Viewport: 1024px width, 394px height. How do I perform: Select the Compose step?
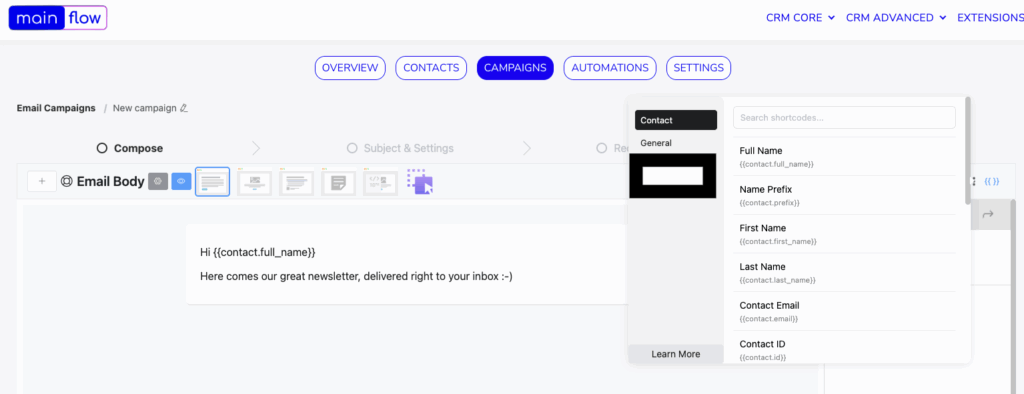130,148
